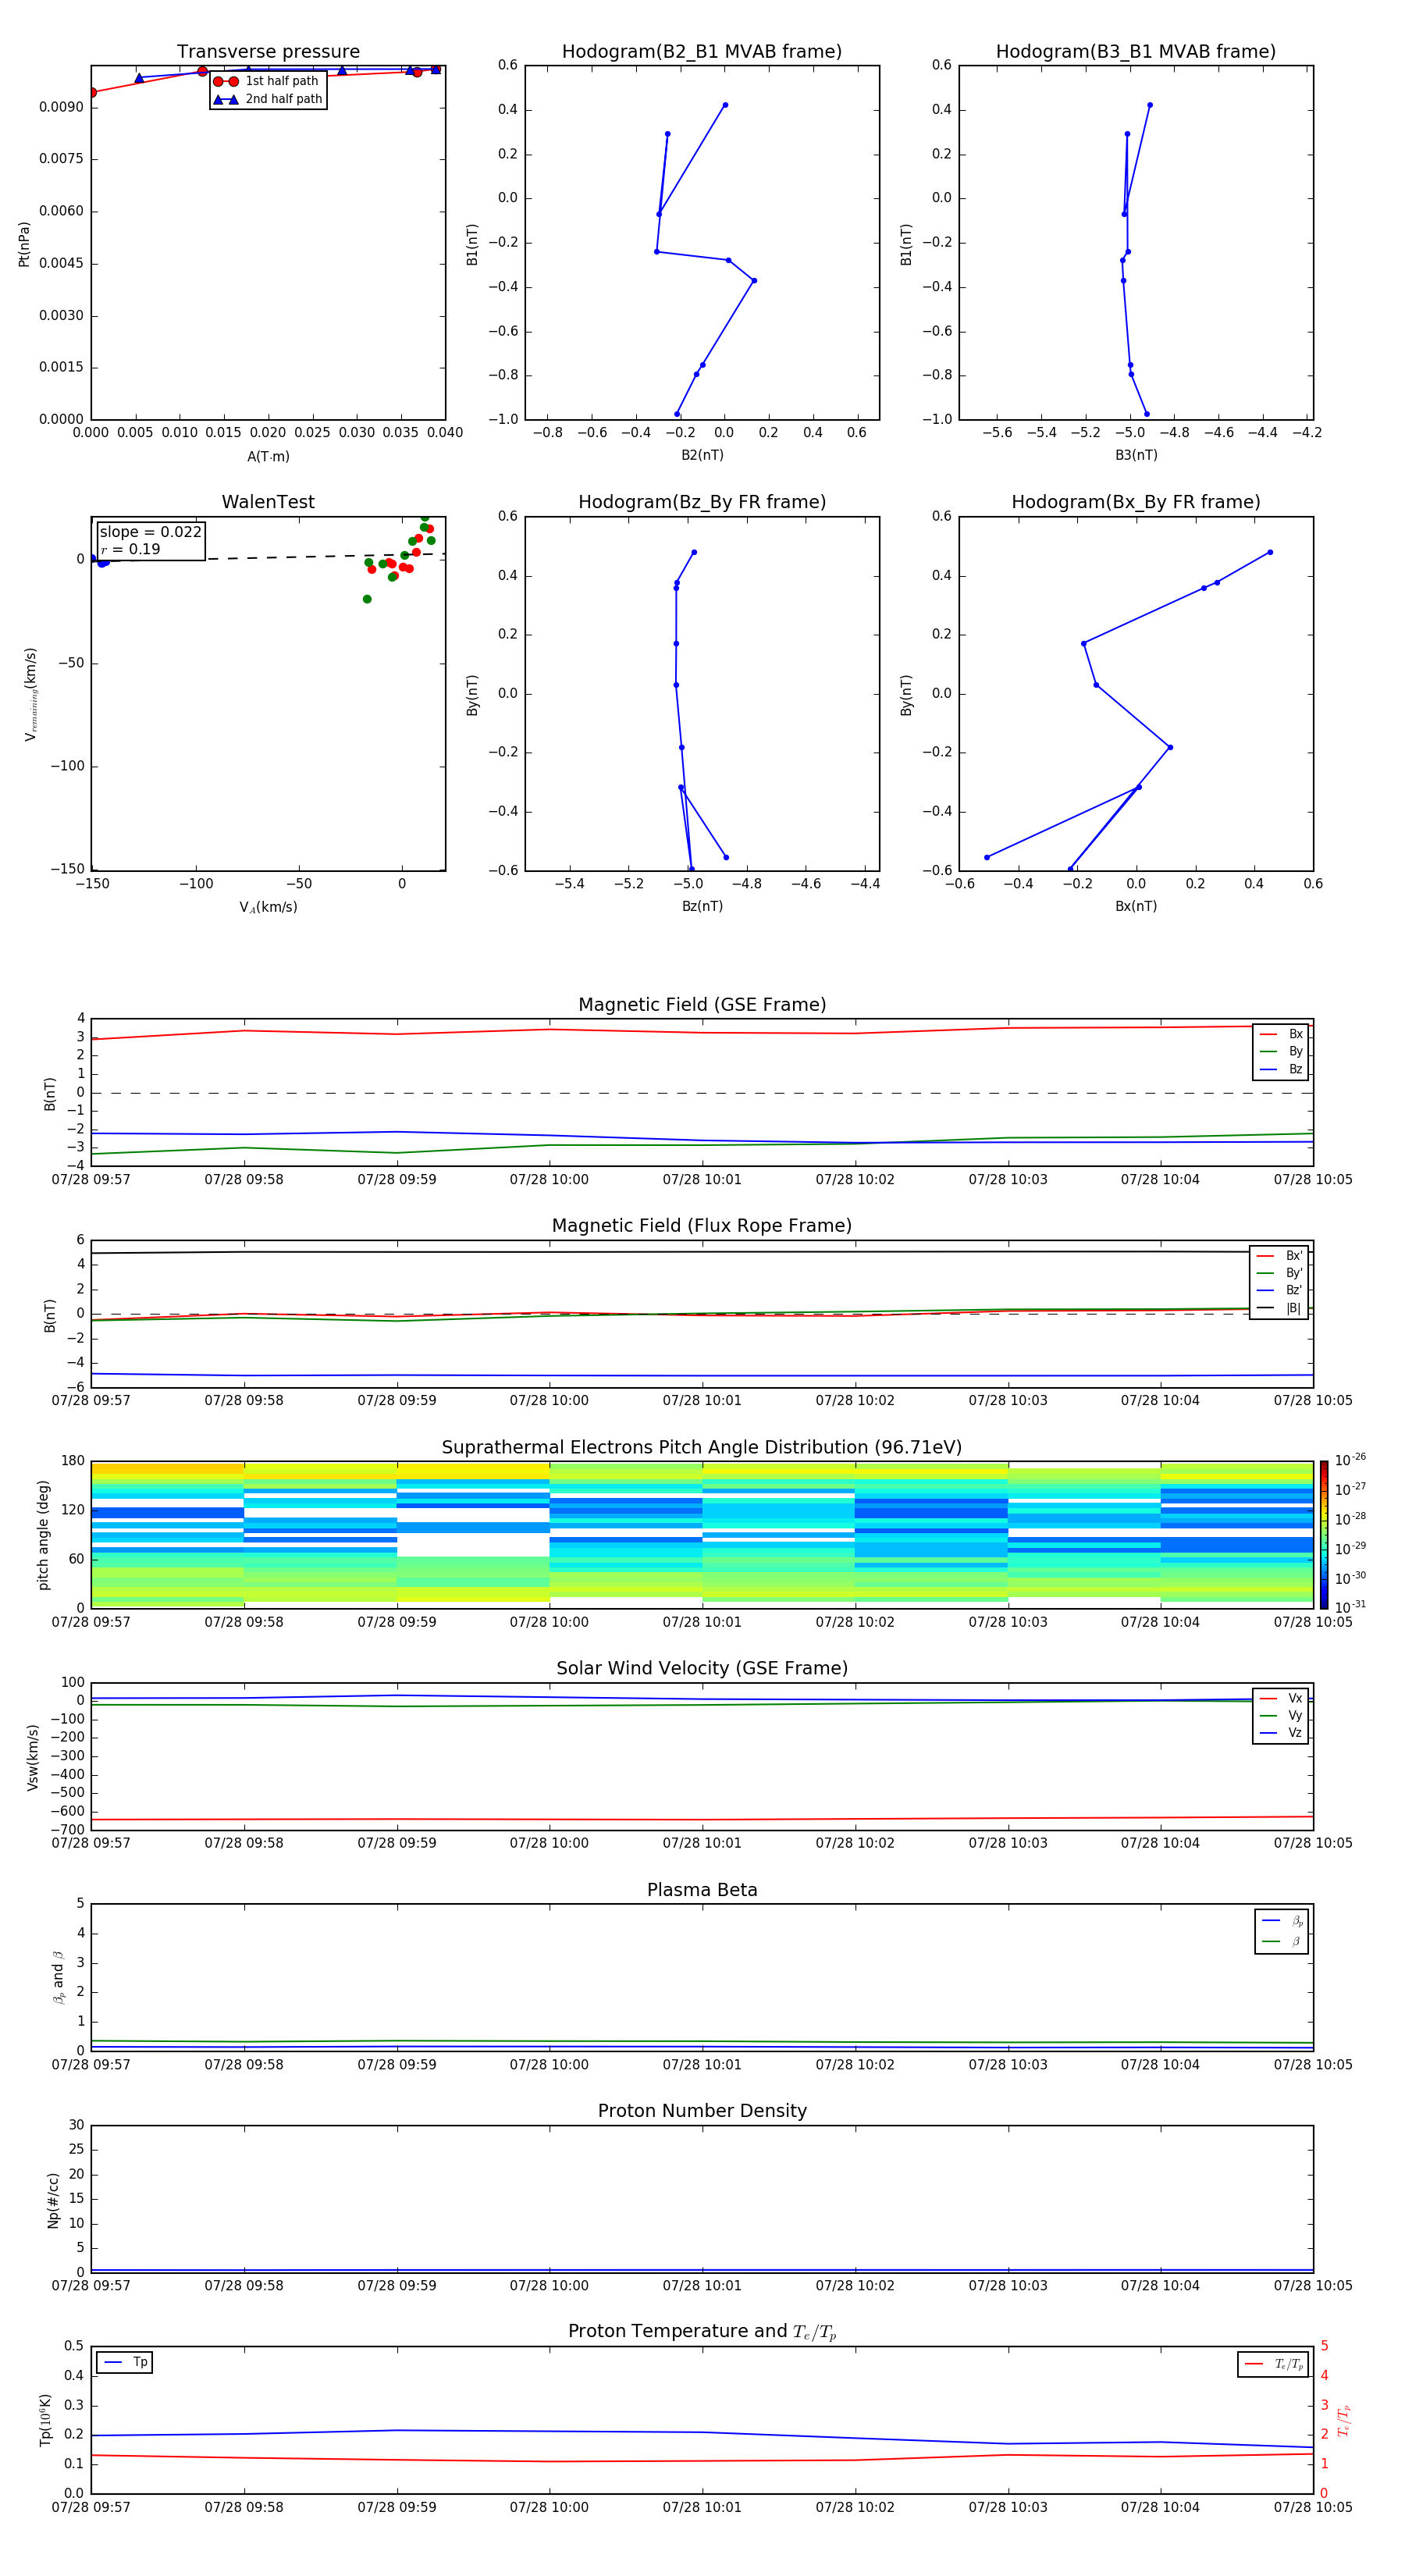This screenshot has height=2576, width=1405.
Task: Click the VA(km/s) x-axis label
Action: pyautogui.click(x=268, y=908)
